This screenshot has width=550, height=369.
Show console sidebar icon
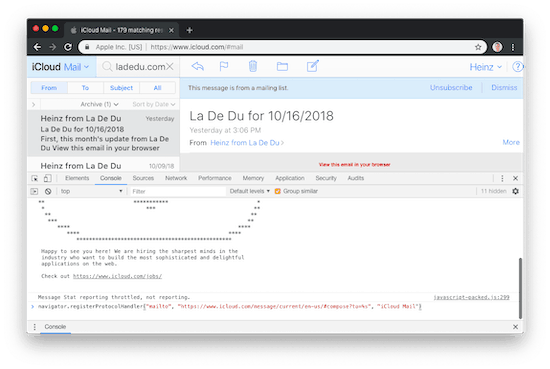click(34, 191)
